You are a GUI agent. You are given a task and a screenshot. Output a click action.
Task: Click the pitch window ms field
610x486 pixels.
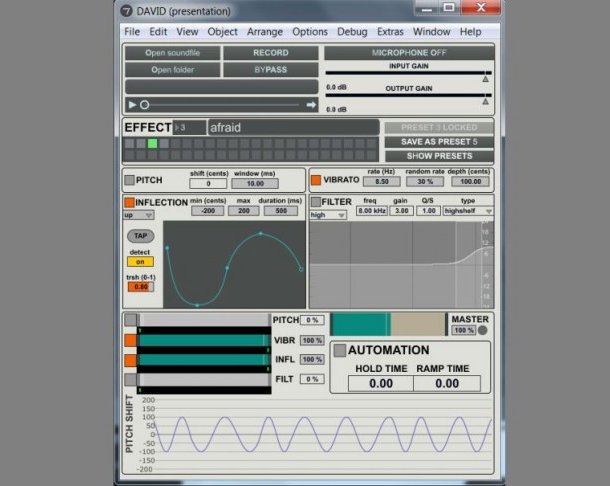255,183
